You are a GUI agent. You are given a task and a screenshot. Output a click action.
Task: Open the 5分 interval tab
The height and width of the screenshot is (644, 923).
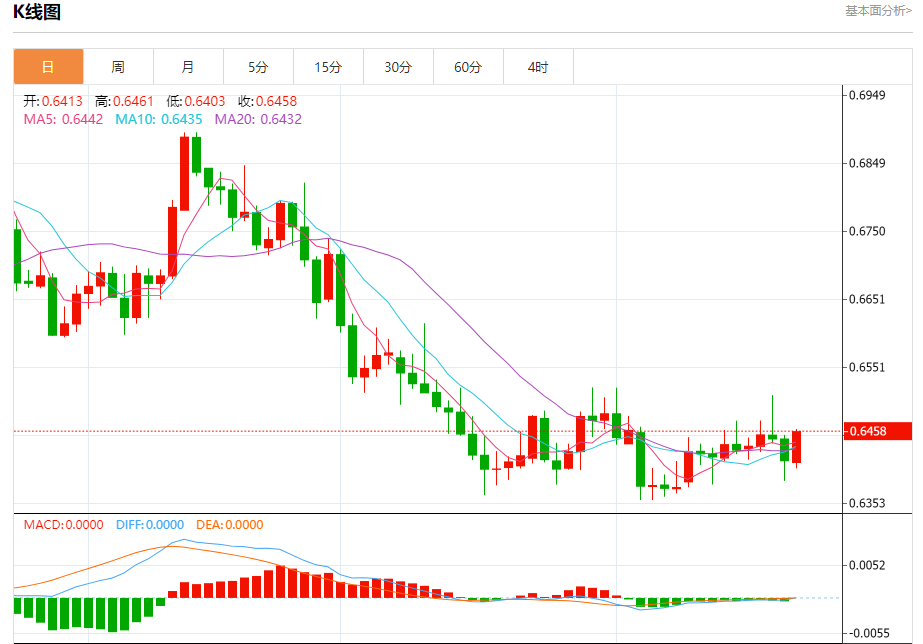pos(258,67)
